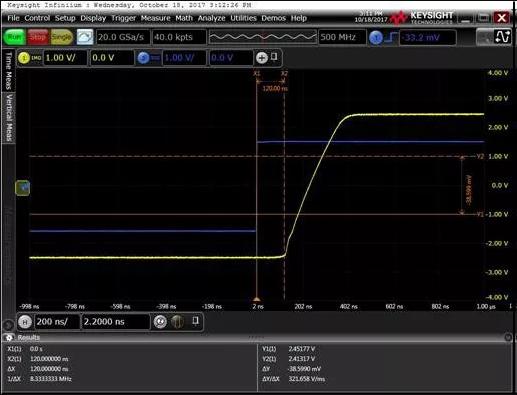This screenshot has width=517, height=395.
Task: Select the X1 vertical marker label
Action: coord(257,73)
